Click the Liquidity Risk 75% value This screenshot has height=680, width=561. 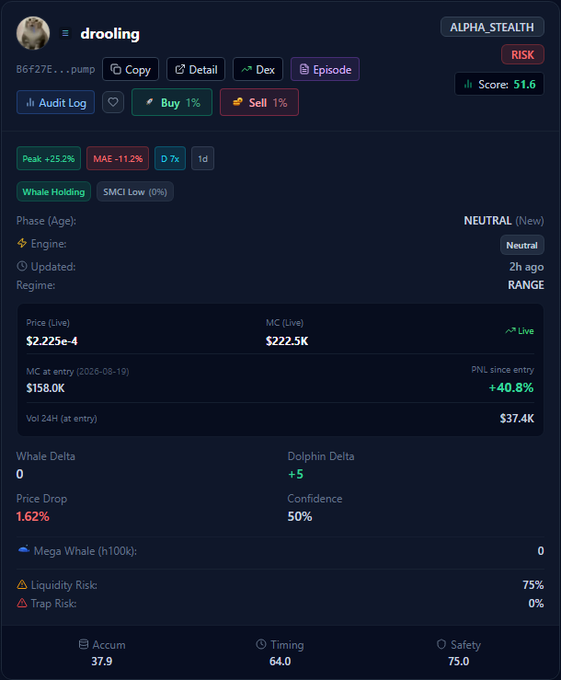click(x=533, y=585)
